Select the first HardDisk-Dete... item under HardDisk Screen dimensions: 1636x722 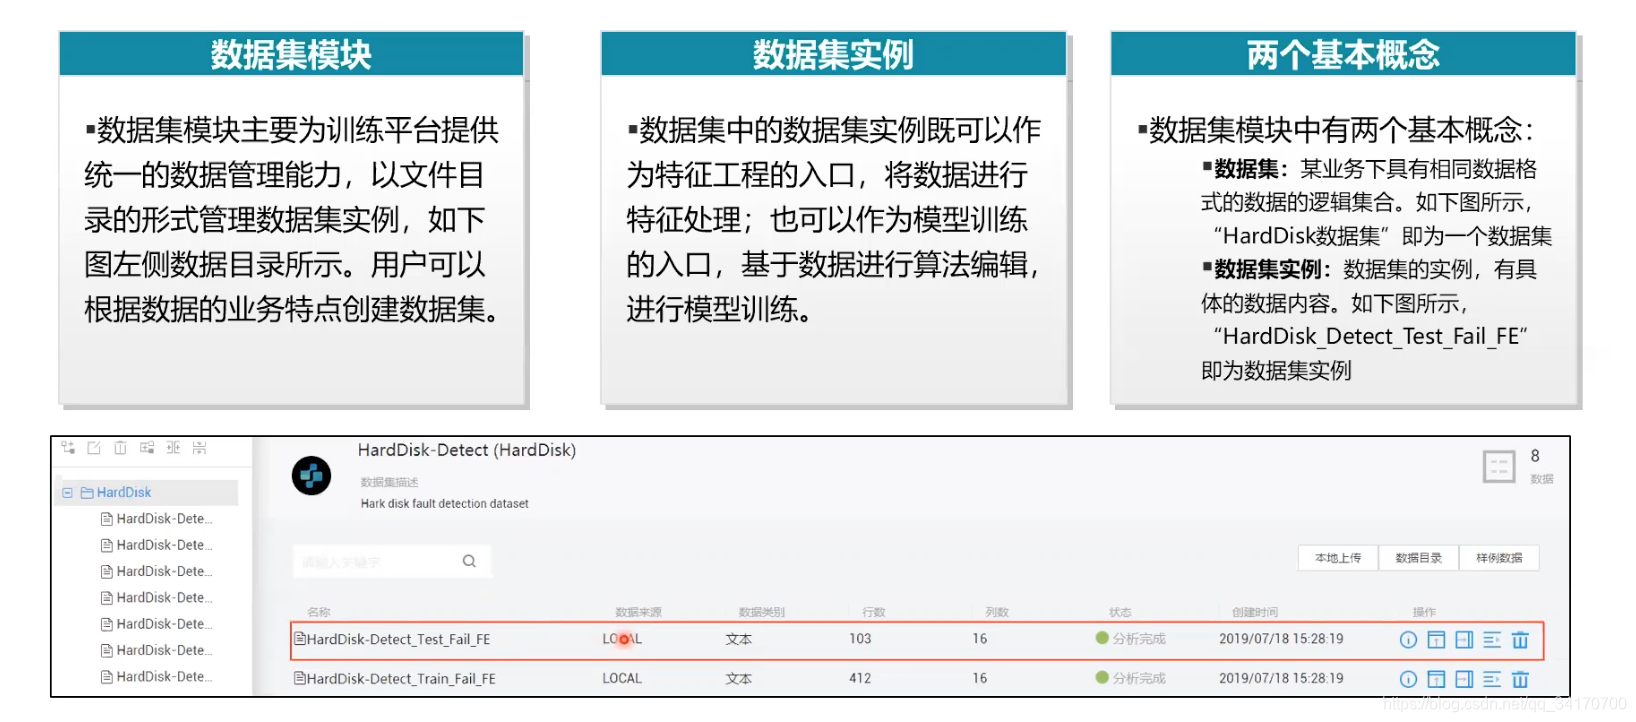point(157,519)
